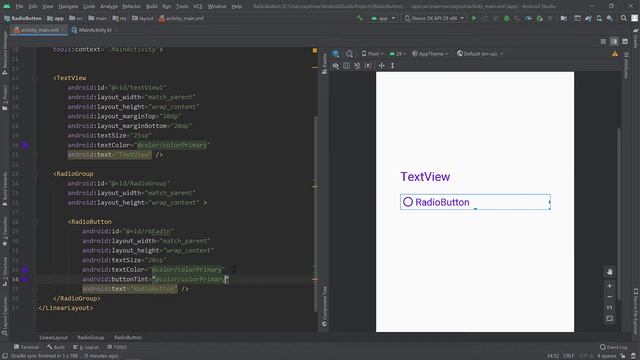Screen dimensions: 640x360
Task: Toggle Pan hand tool in preview
Action: (x=609, y=272)
